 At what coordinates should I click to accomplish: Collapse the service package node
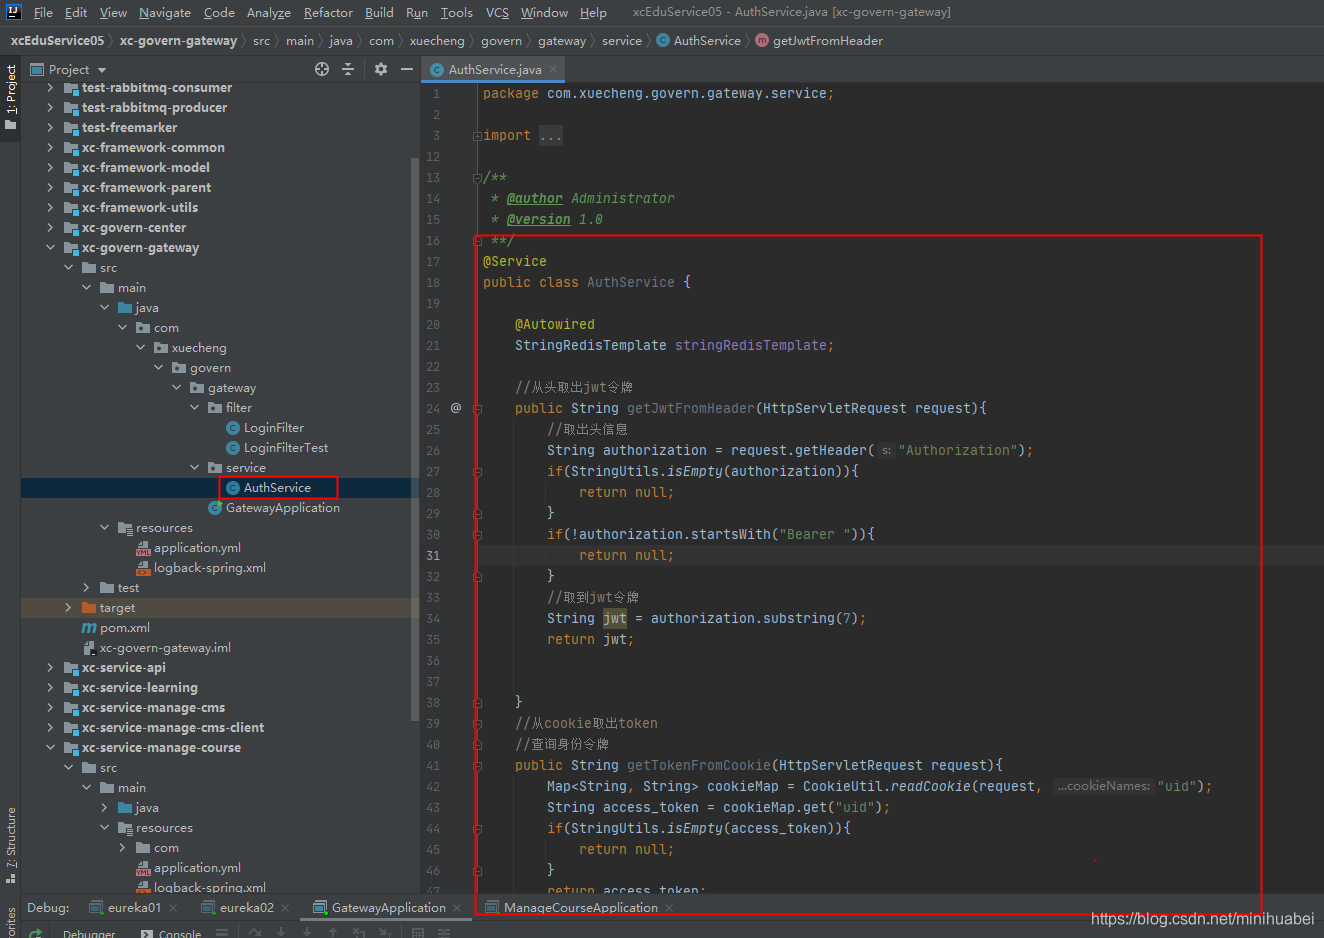[194, 468]
